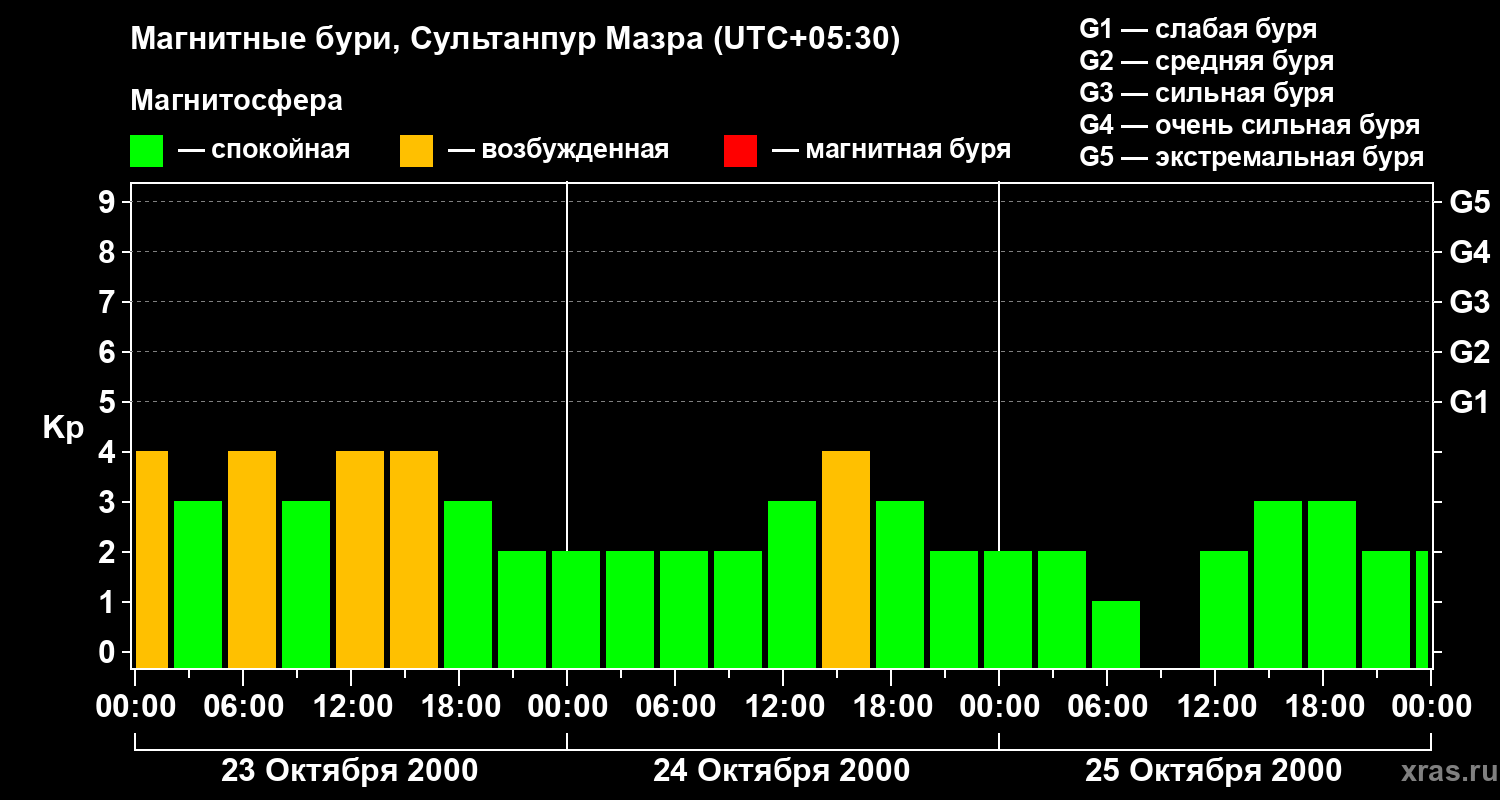Viewport: 1500px width, 800px height.
Task: Click the 06:00 time label under 25 Октября
Action: point(1107,706)
